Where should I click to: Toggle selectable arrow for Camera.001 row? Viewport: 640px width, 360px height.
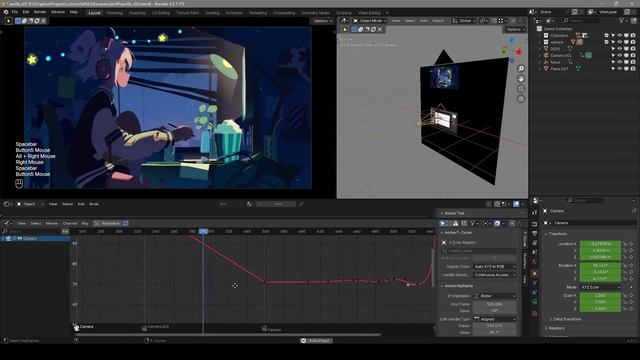pyautogui.click(x=613, y=55)
